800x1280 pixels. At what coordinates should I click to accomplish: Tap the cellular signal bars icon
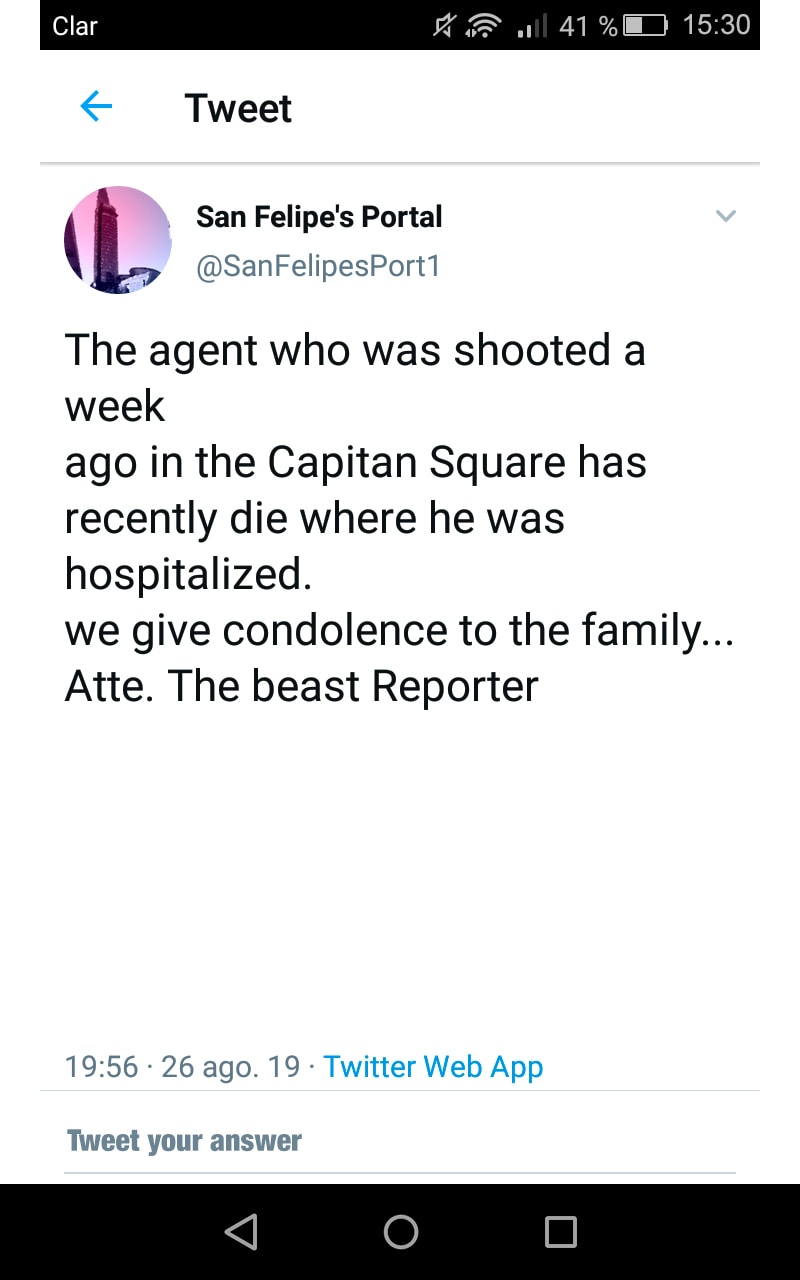pyautogui.click(x=533, y=26)
